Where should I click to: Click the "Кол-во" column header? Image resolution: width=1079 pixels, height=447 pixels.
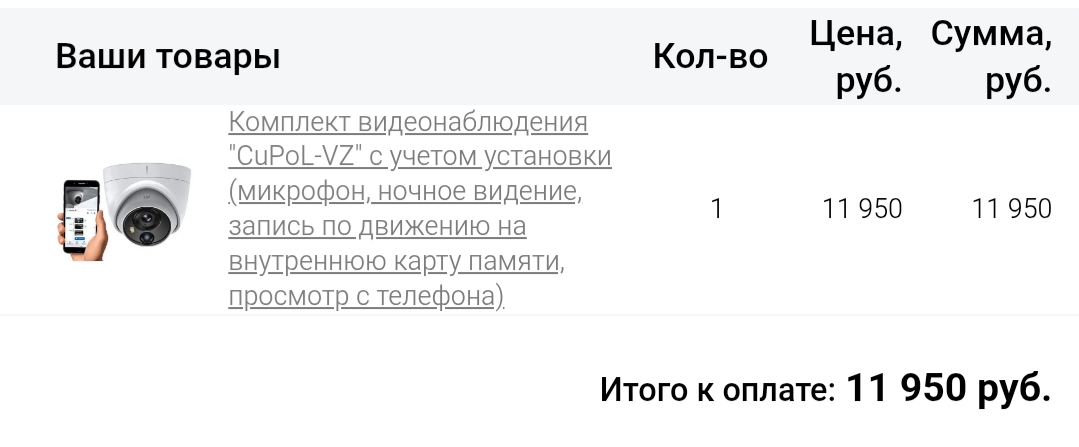[710, 56]
